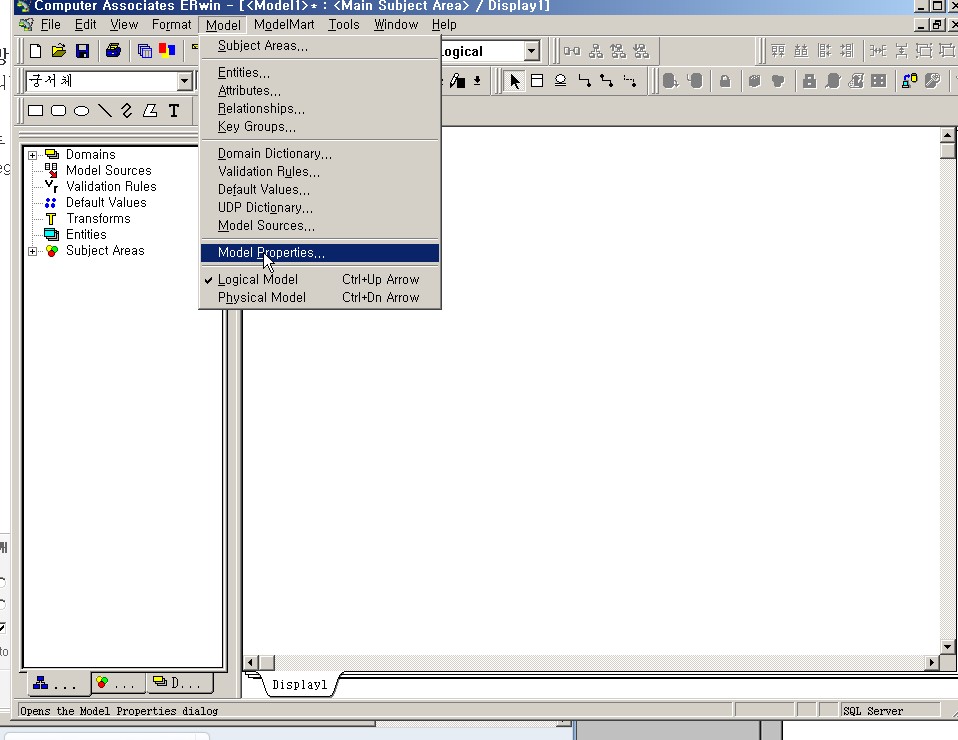Open Attributes menu entry

coord(320,90)
